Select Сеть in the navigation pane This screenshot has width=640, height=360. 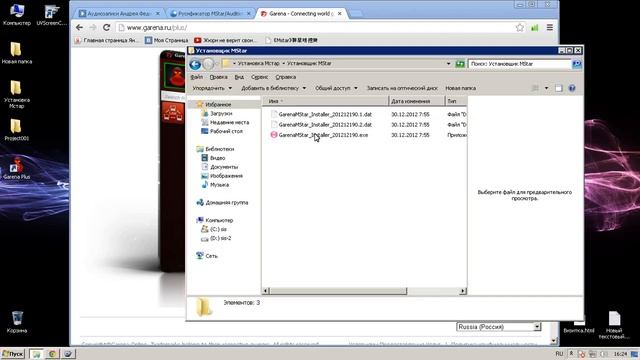tap(211, 256)
